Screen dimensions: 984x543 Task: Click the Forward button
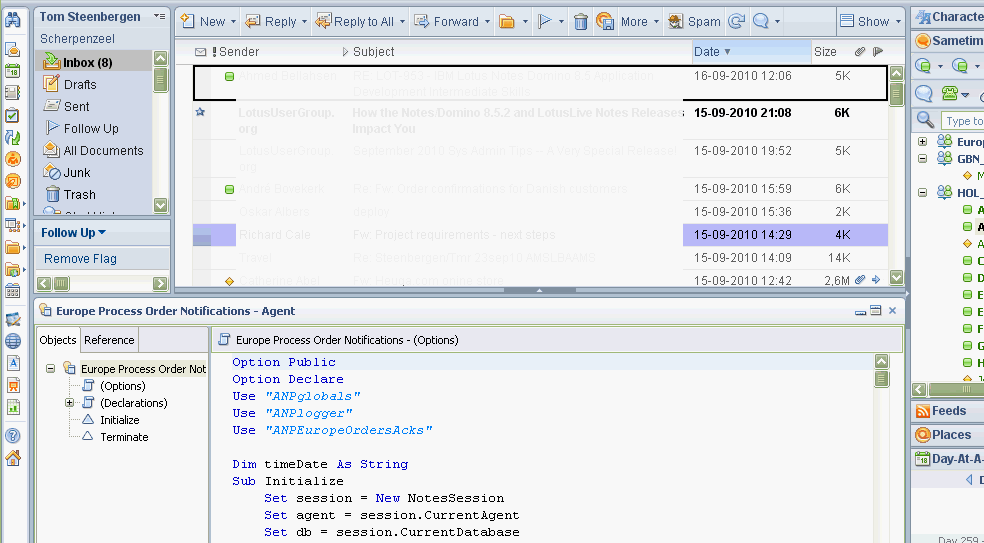pyautogui.click(x=447, y=21)
